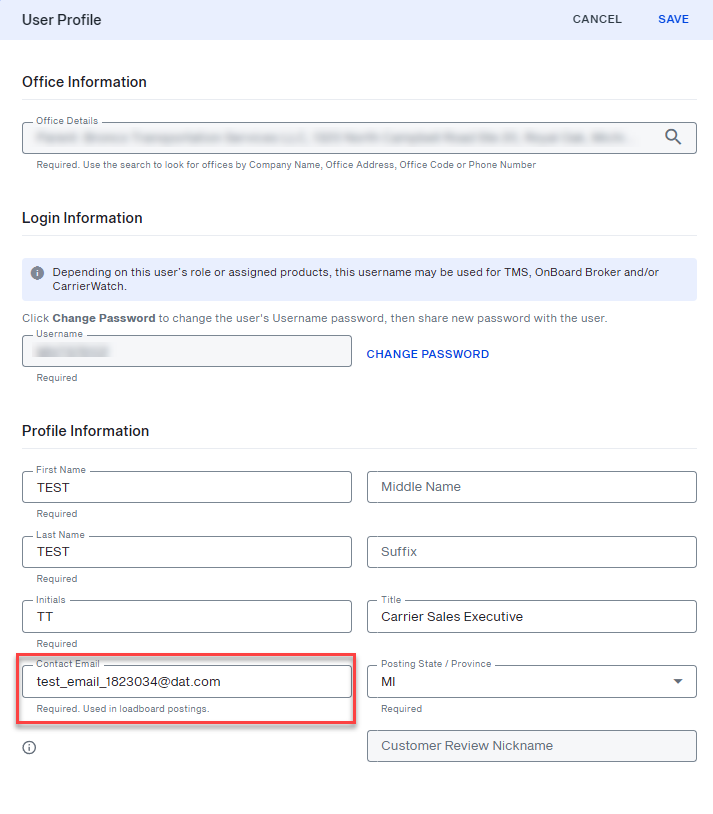Screen dimensions: 713x814
Task: Click the magnifier search icon in Office Details
Action: [x=673, y=137]
